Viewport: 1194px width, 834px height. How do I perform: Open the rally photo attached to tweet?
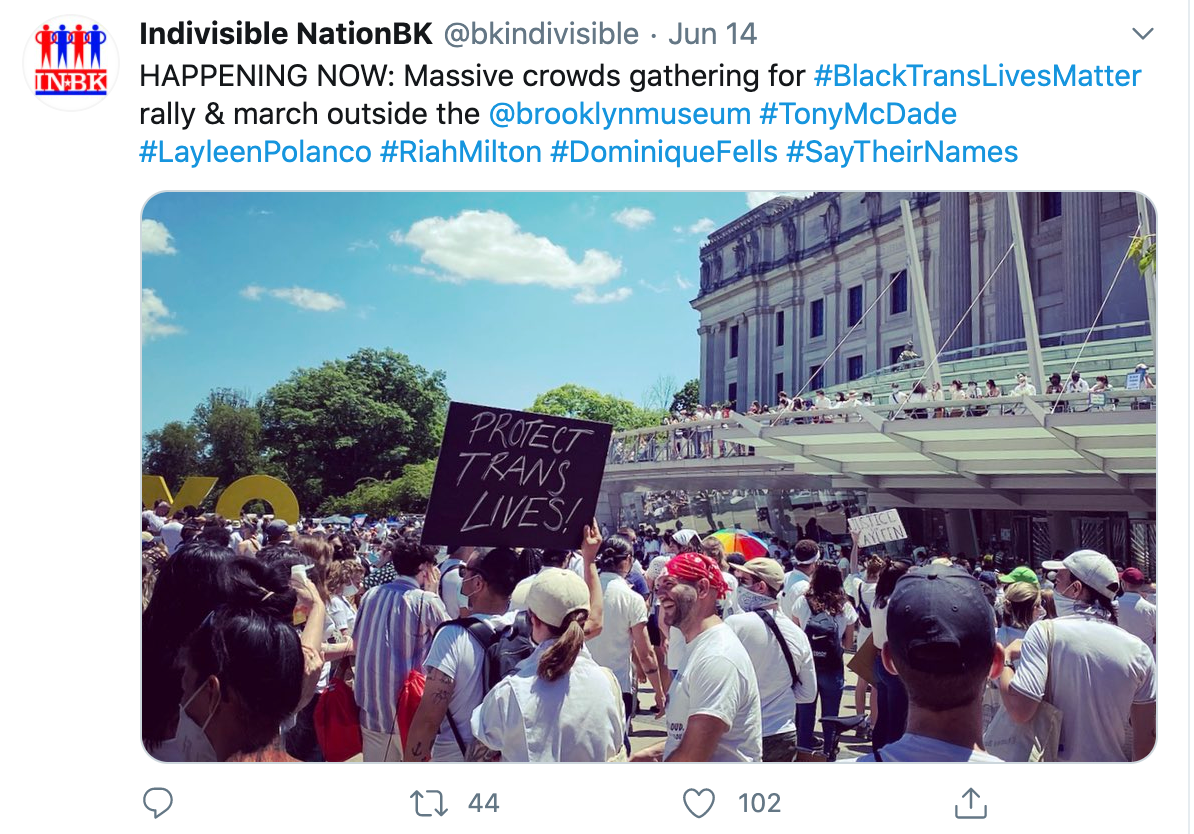pyautogui.click(x=649, y=477)
